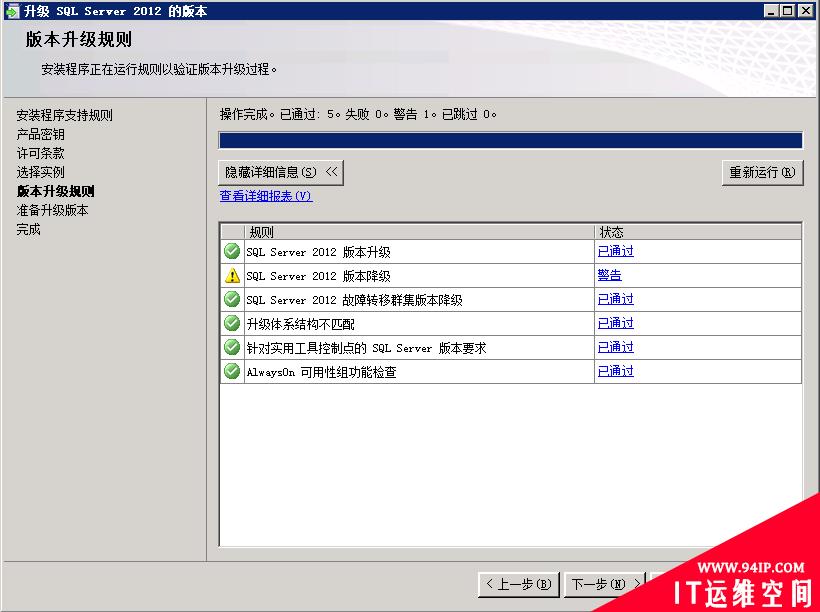Click the 状态 column header
Image resolution: width=820 pixels, height=612 pixels.
[x=698, y=232]
